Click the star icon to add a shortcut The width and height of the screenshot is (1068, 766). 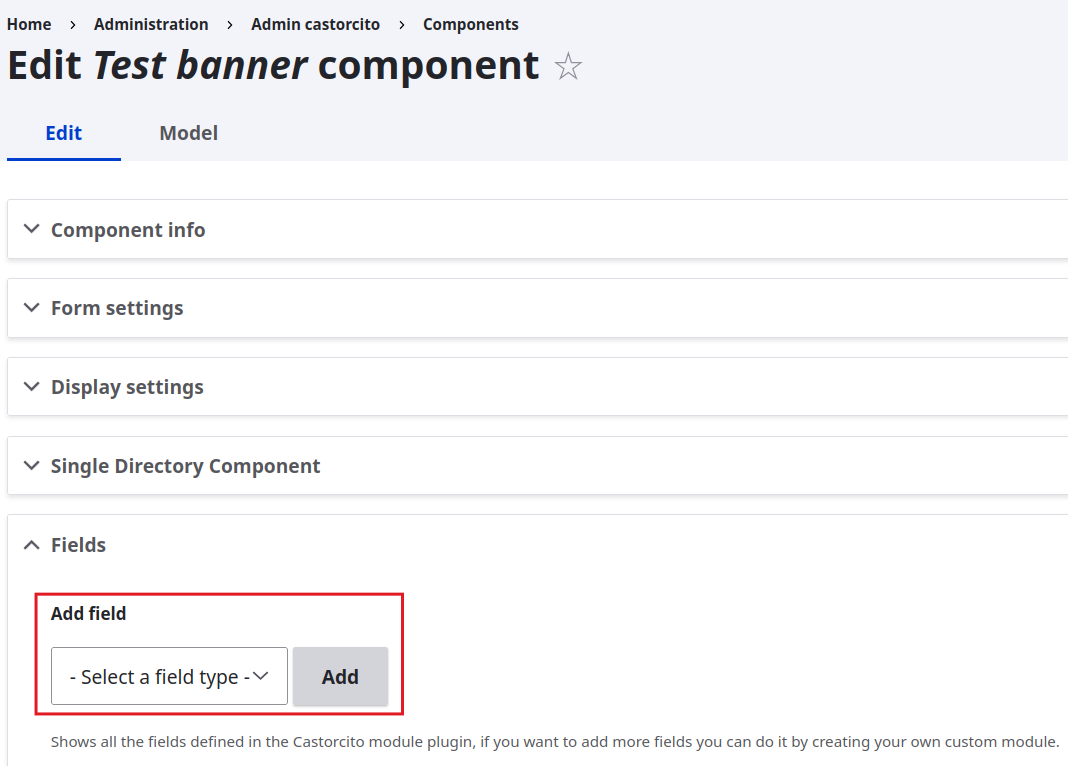pos(568,67)
